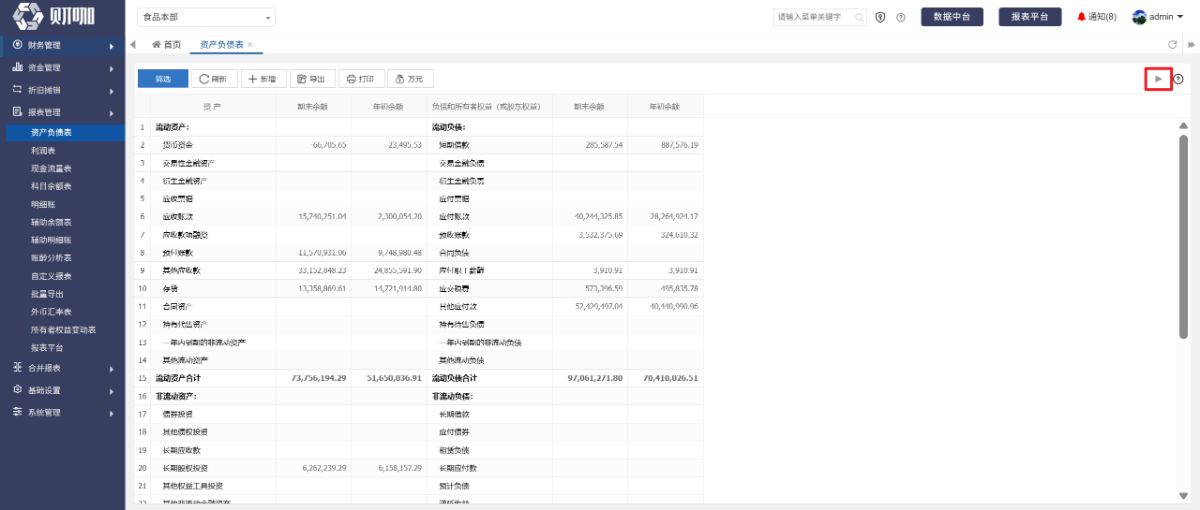
Task: Open 账龄分析表 in the sidebar
Action: 50,258
